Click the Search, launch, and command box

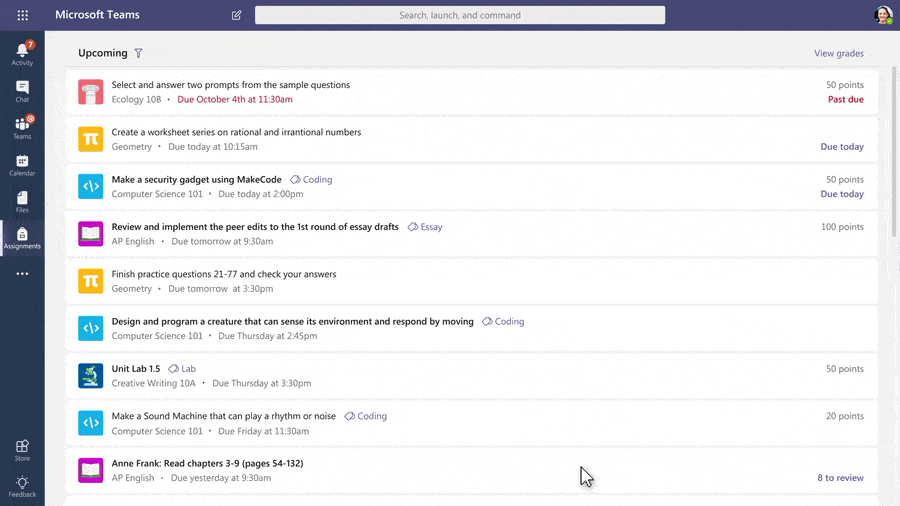click(x=460, y=15)
